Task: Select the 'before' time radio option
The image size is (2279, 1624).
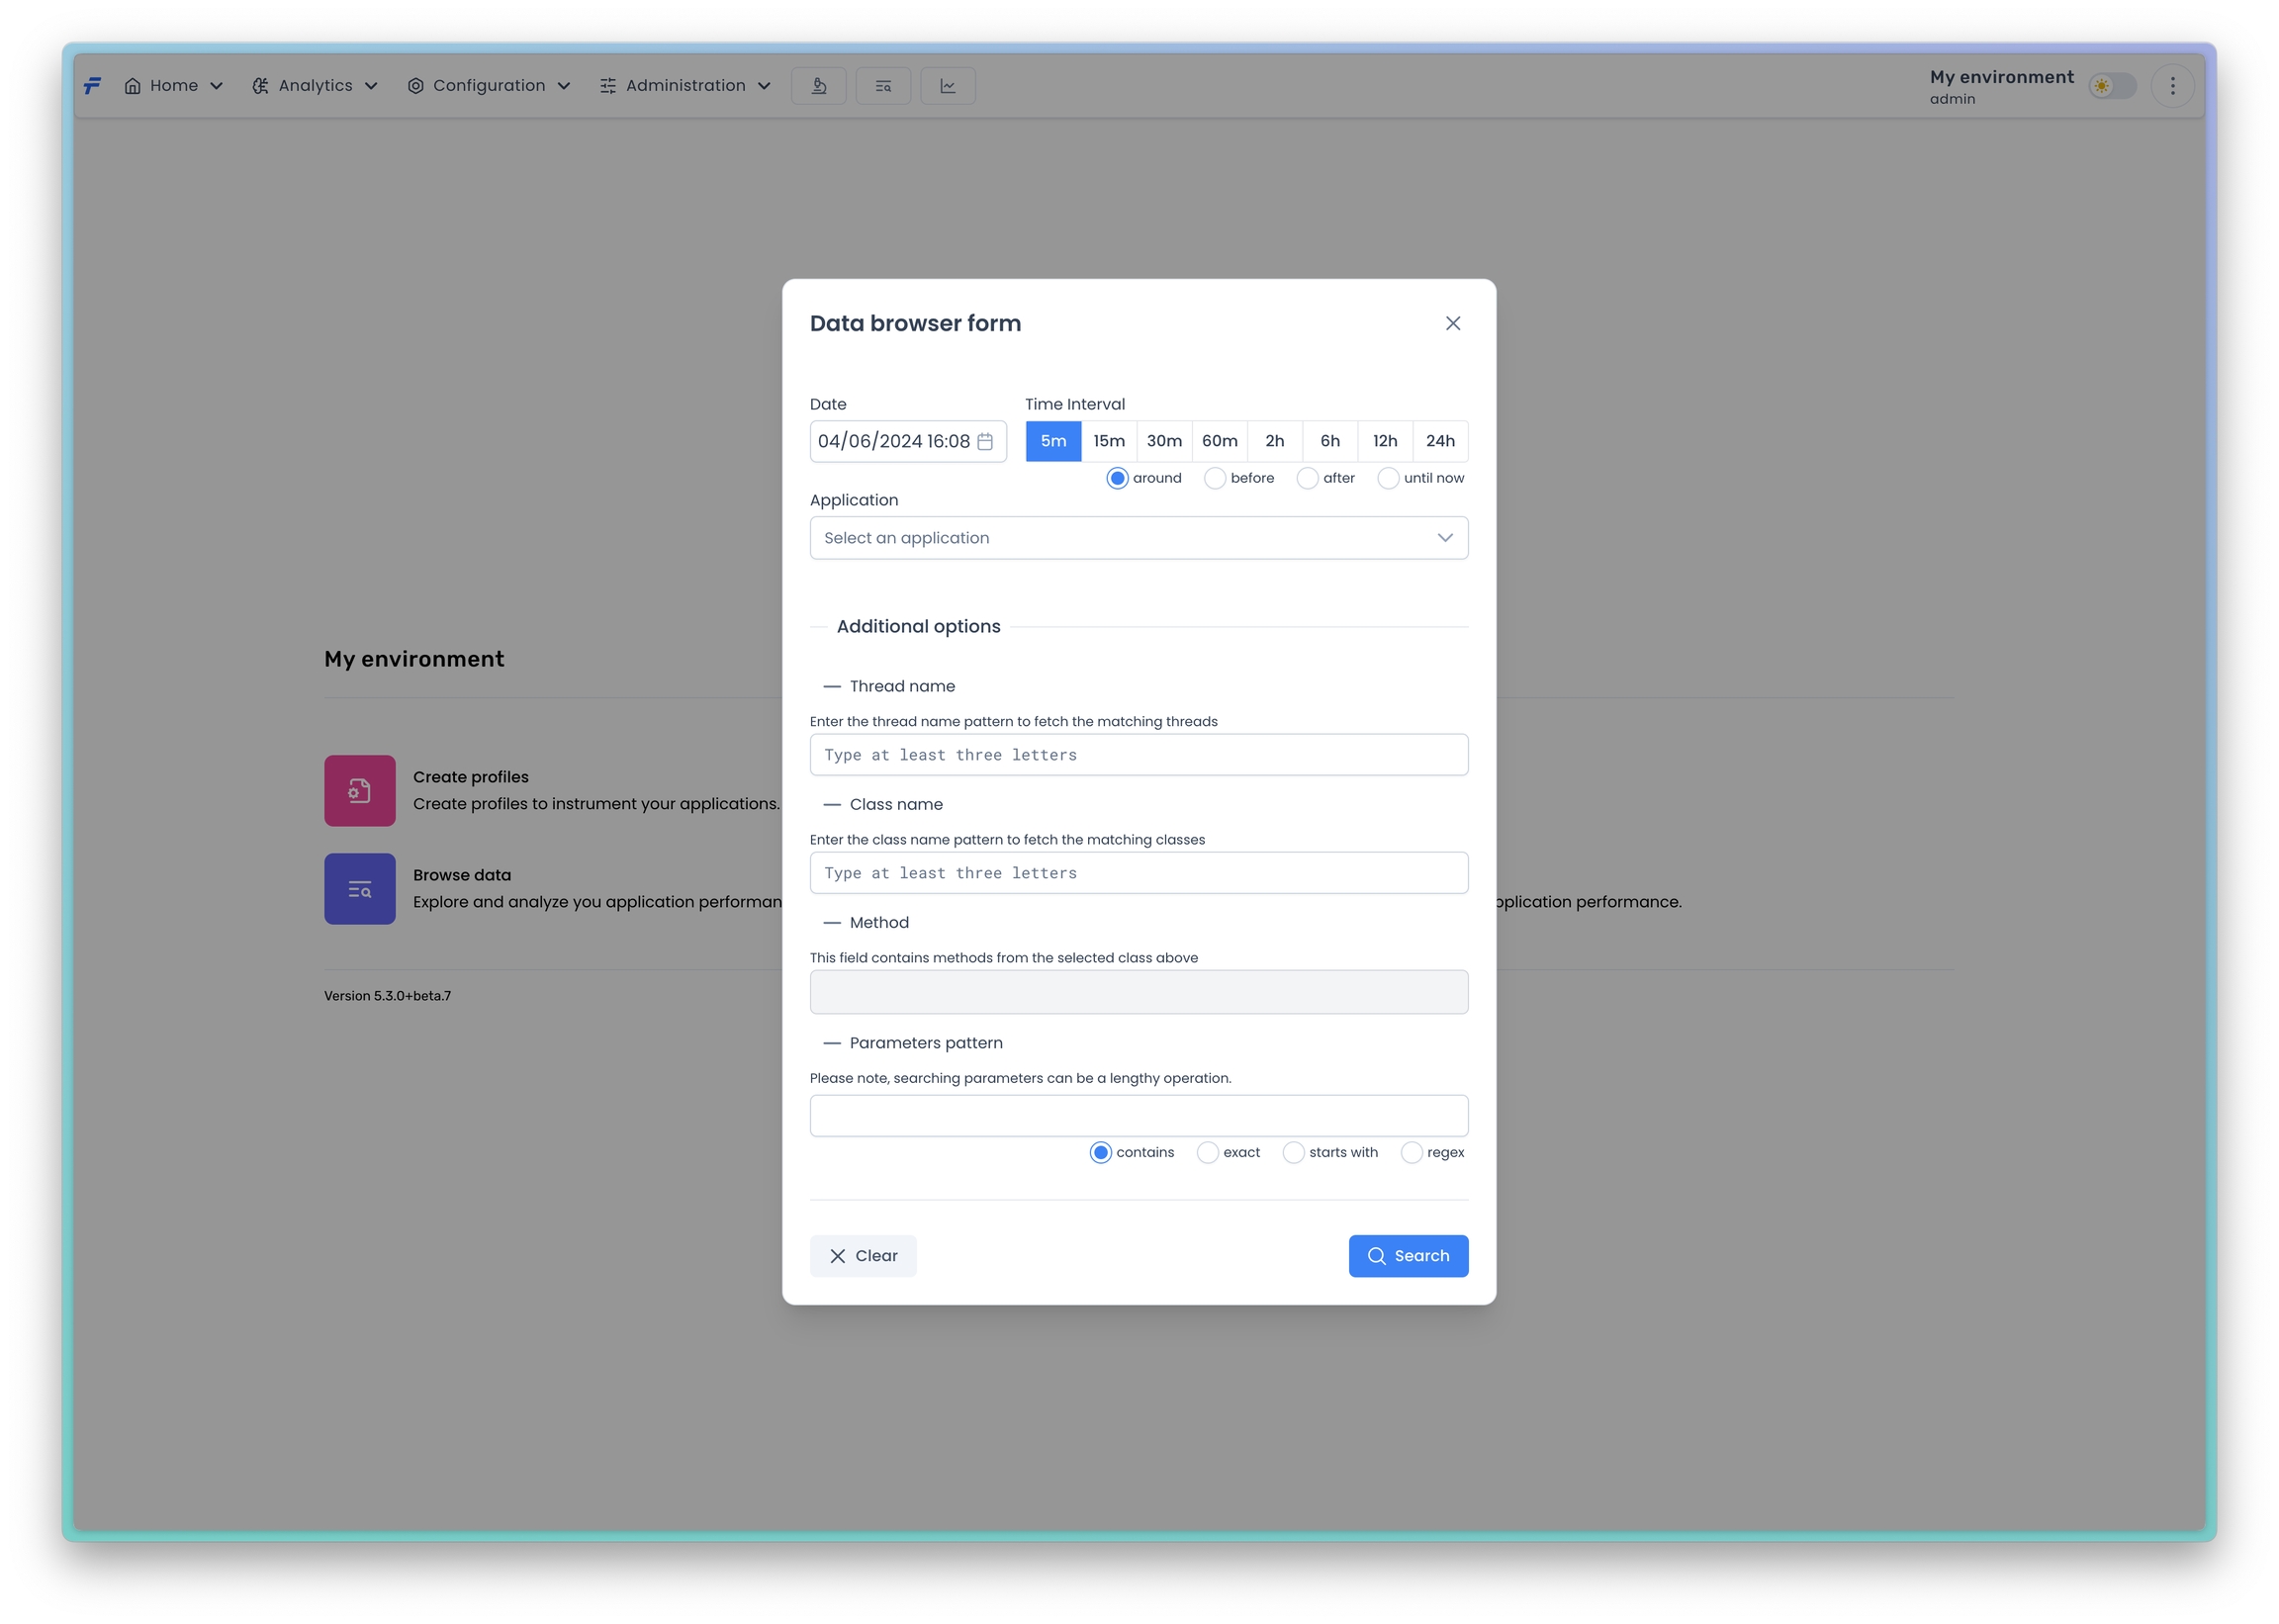Action: (1214, 478)
